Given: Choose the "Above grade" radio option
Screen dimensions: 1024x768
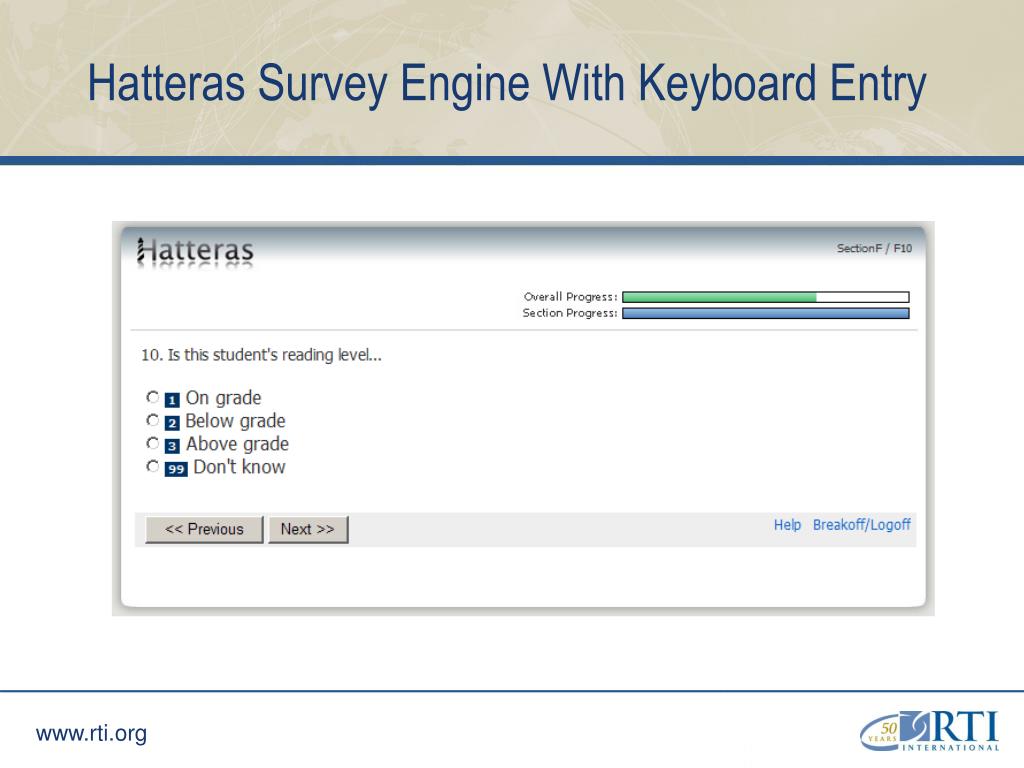Looking at the screenshot, I should 153,443.
